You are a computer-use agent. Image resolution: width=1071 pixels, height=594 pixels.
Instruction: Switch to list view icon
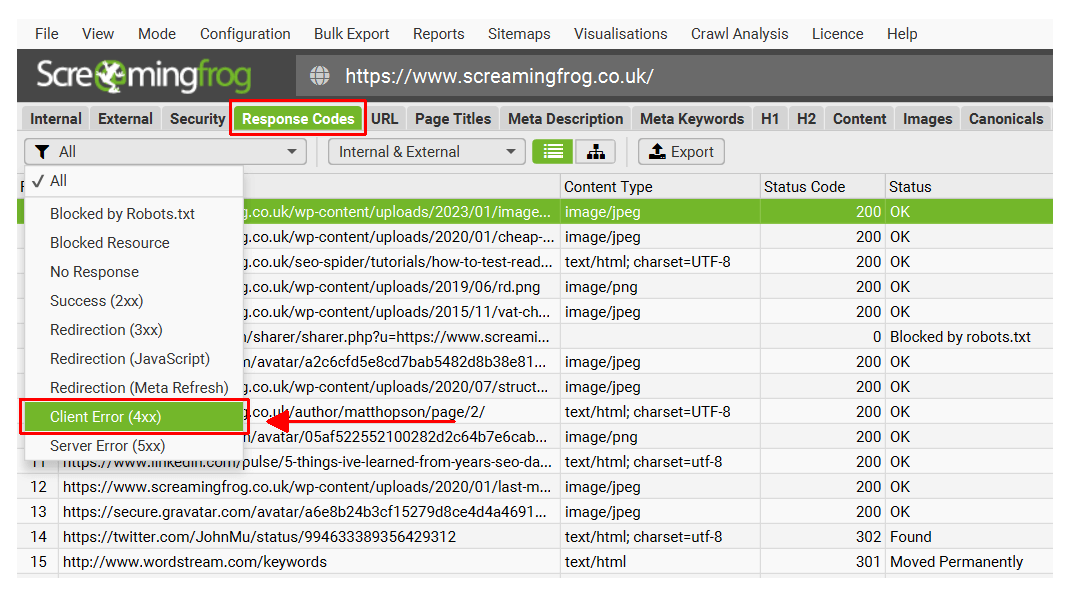[x=553, y=152]
